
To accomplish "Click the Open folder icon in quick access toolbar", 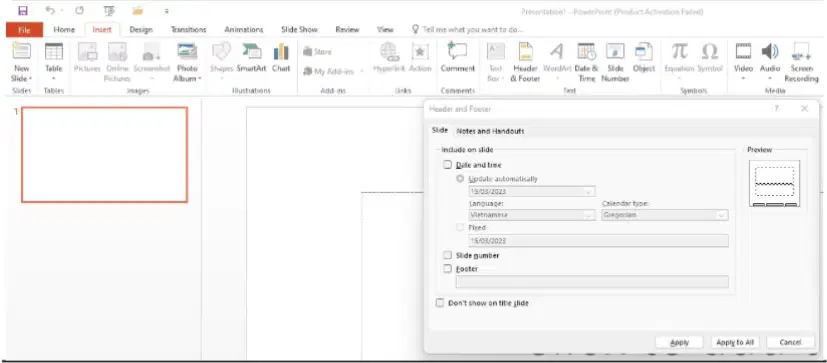I will tap(138, 11).
